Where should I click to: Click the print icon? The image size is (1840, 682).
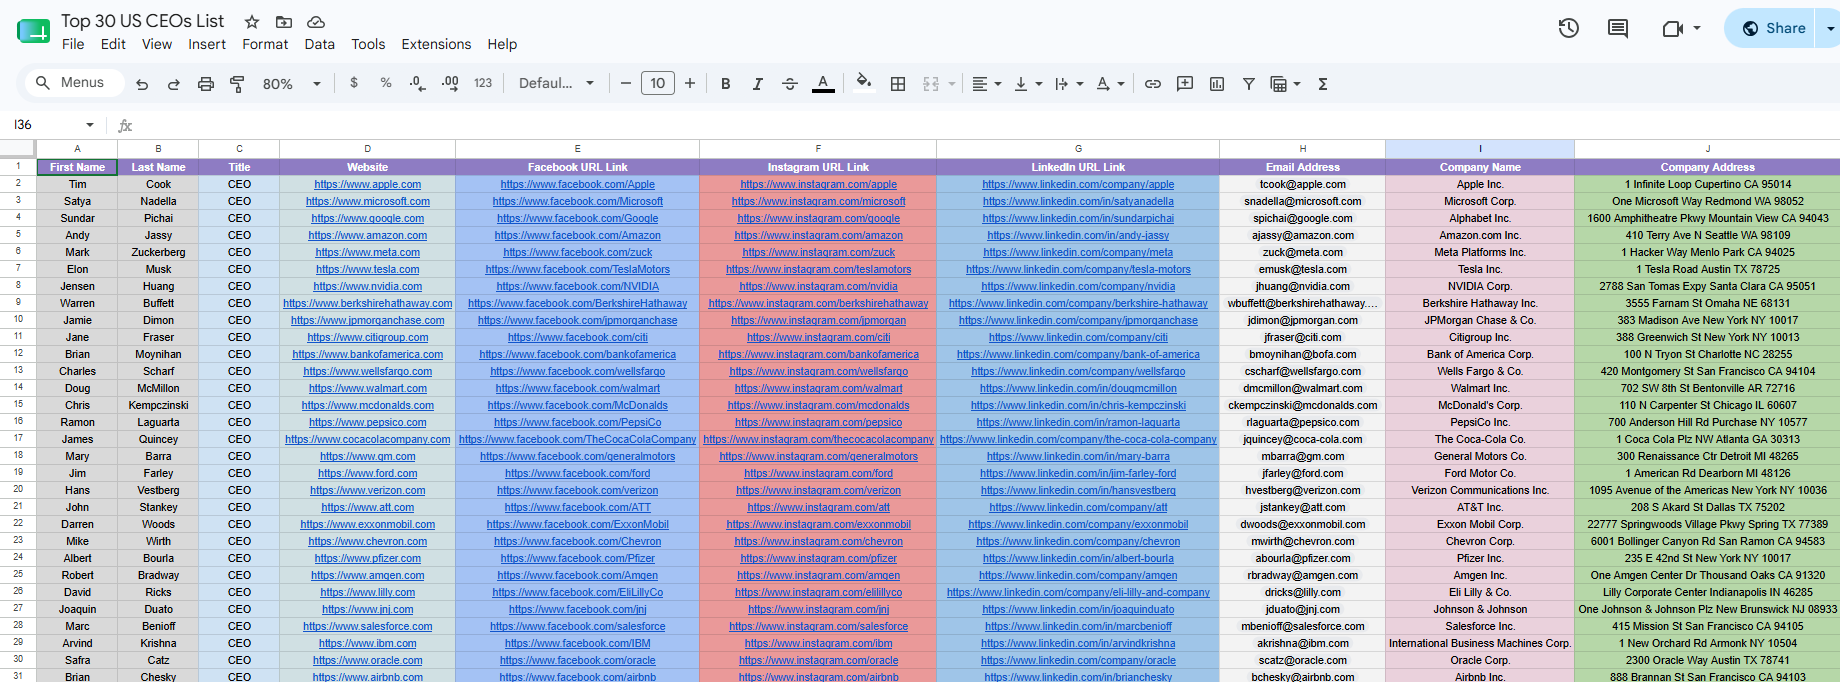click(x=206, y=84)
